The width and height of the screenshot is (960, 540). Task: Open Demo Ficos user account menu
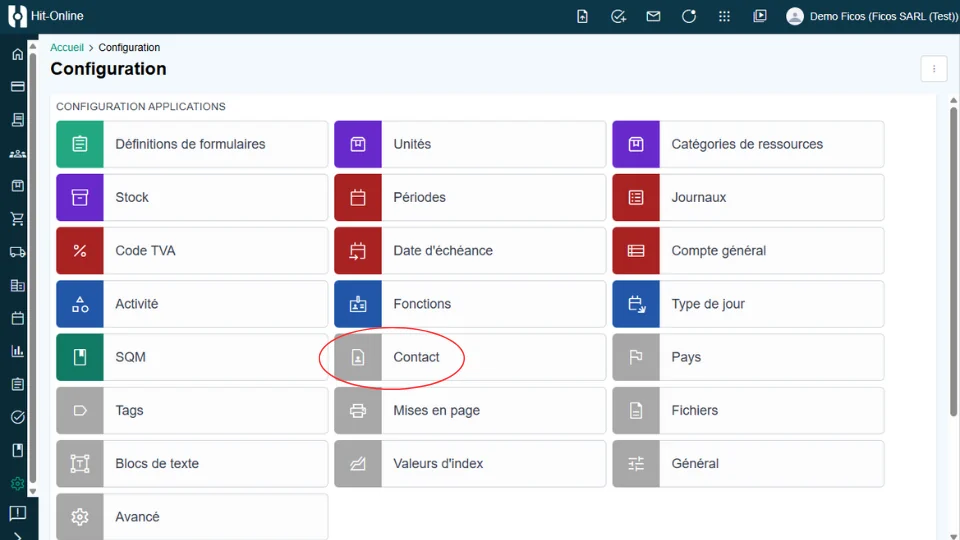[x=871, y=16]
